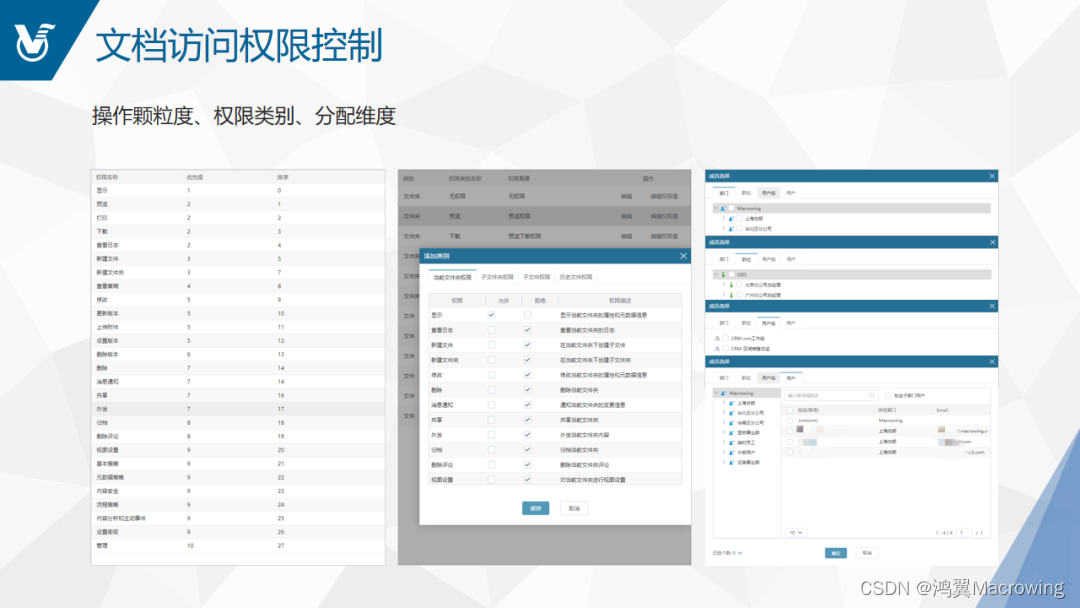Click department icon beside 外部用户

[x=731, y=452]
